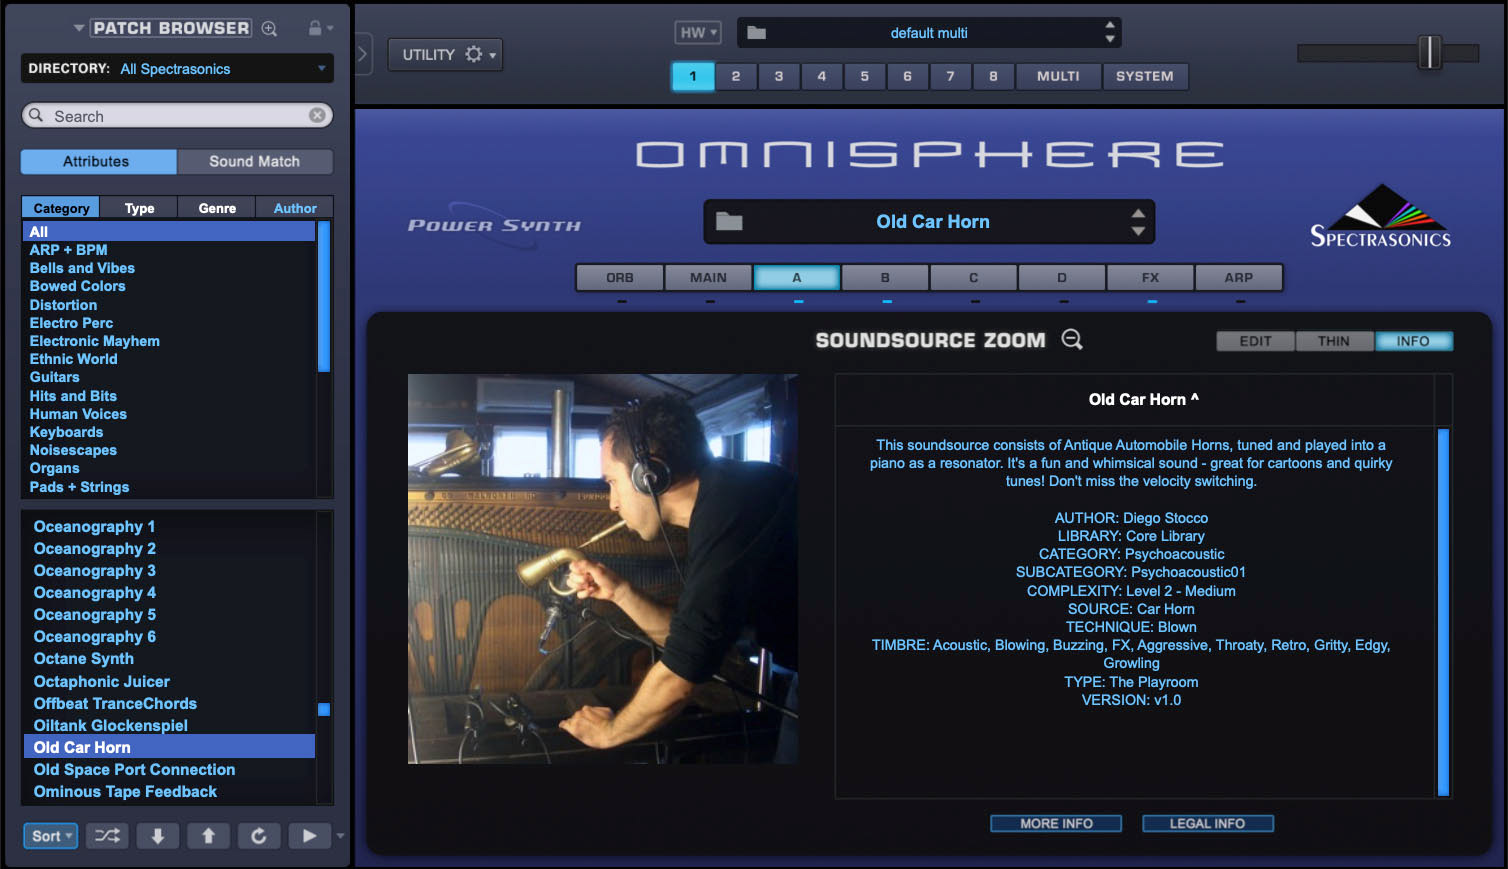Select part 7 button
1508x869 pixels.
(x=951, y=76)
